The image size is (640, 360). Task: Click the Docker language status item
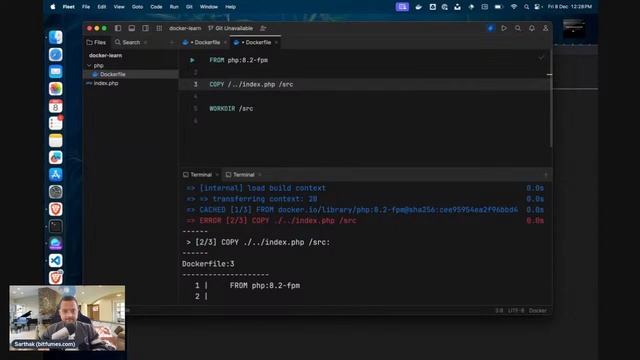(538, 311)
